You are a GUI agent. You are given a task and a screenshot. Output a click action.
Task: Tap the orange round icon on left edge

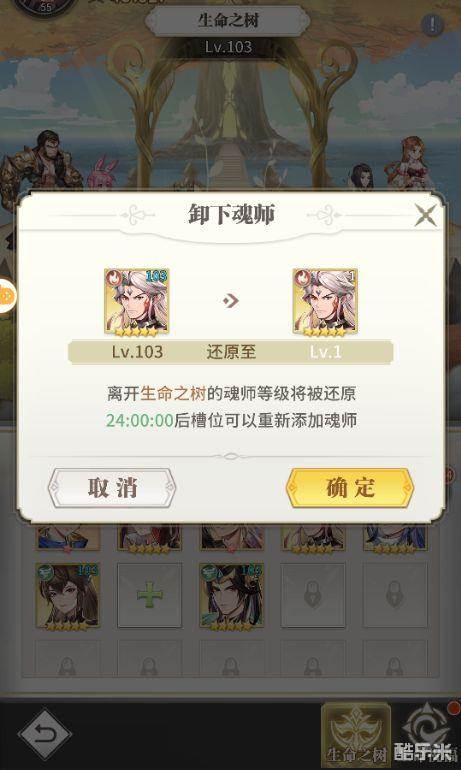(7, 296)
